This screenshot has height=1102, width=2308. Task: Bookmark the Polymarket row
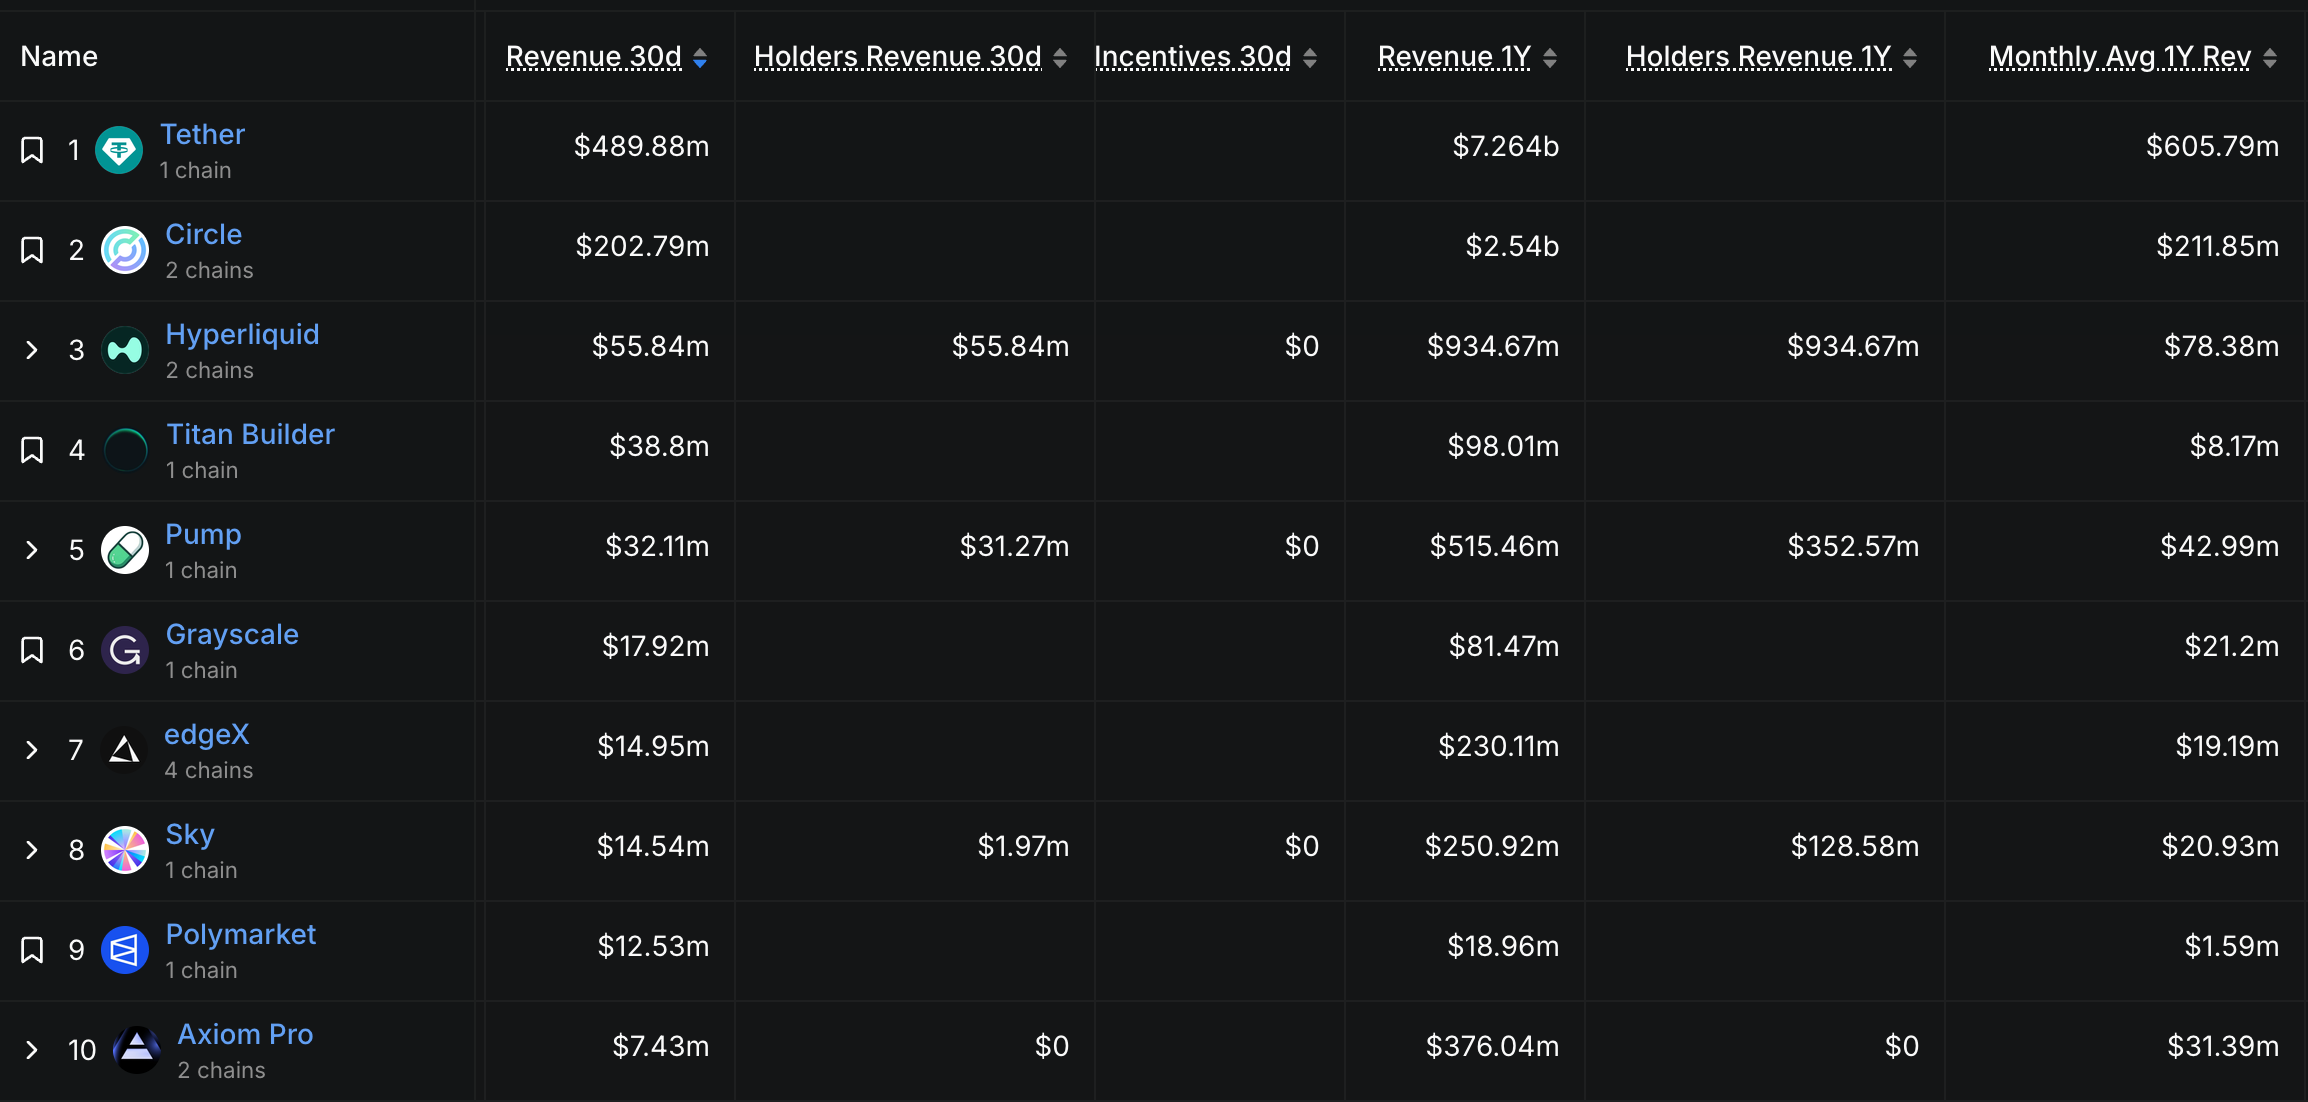[31, 950]
